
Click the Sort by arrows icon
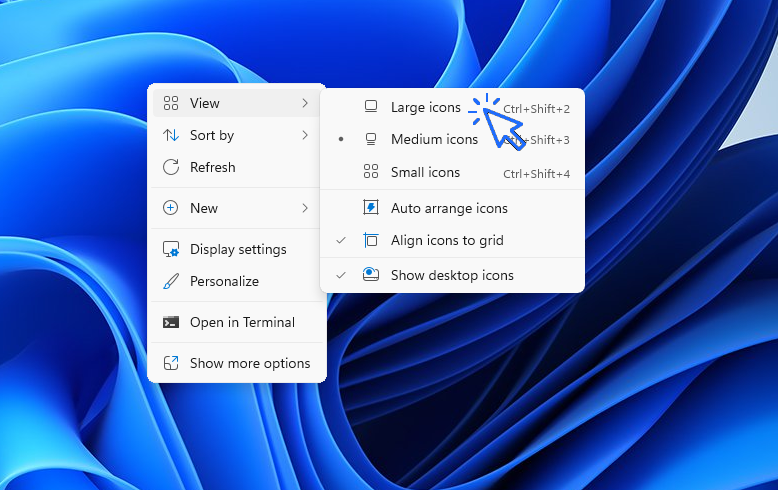point(171,135)
